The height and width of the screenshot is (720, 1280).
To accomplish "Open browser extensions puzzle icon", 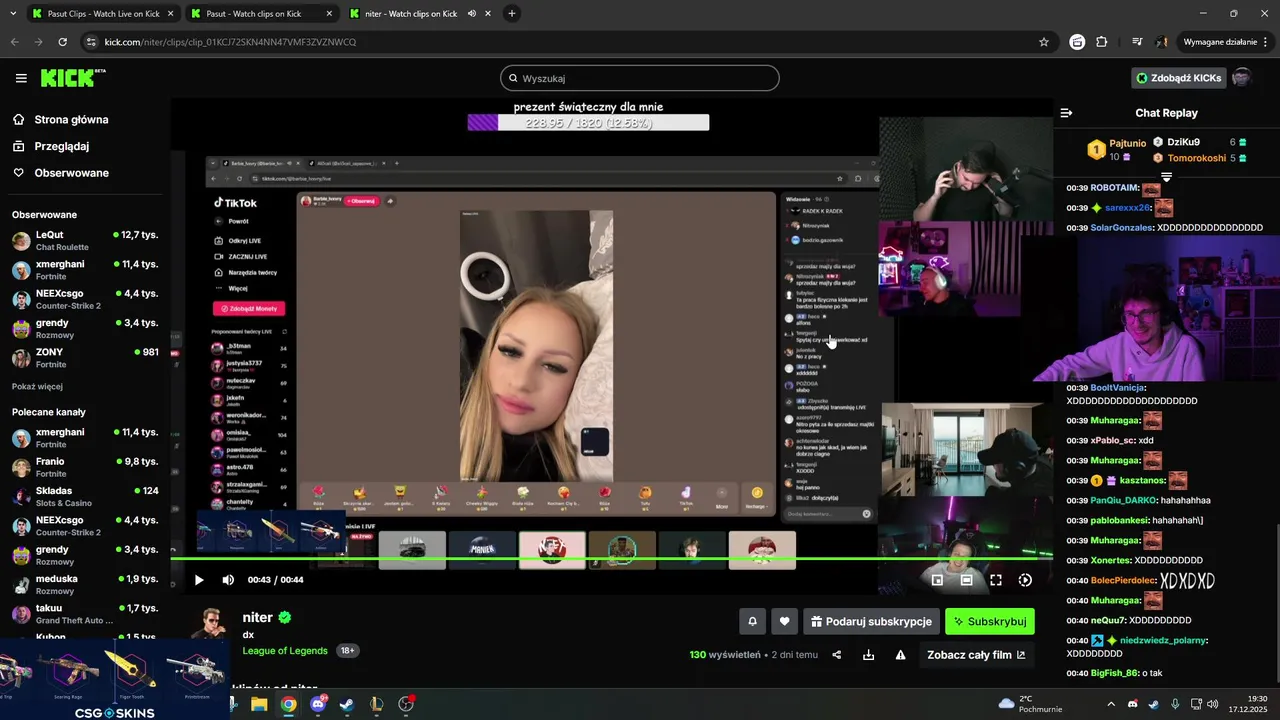I will pos(1102,42).
